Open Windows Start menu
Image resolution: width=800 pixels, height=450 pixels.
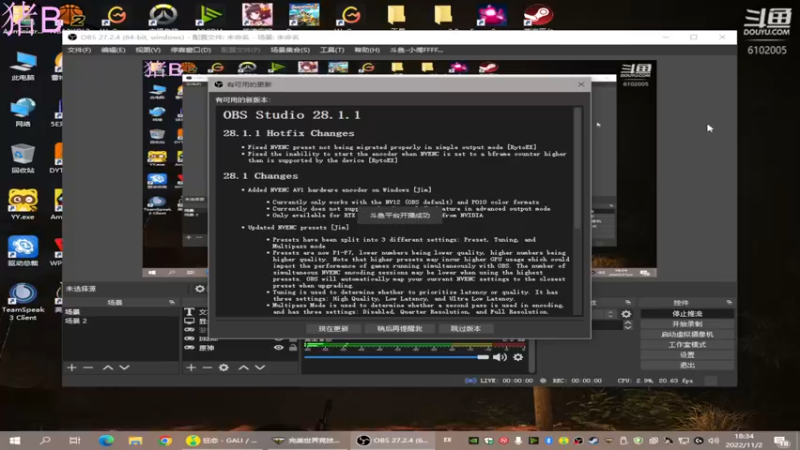click(x=15, y=440)
